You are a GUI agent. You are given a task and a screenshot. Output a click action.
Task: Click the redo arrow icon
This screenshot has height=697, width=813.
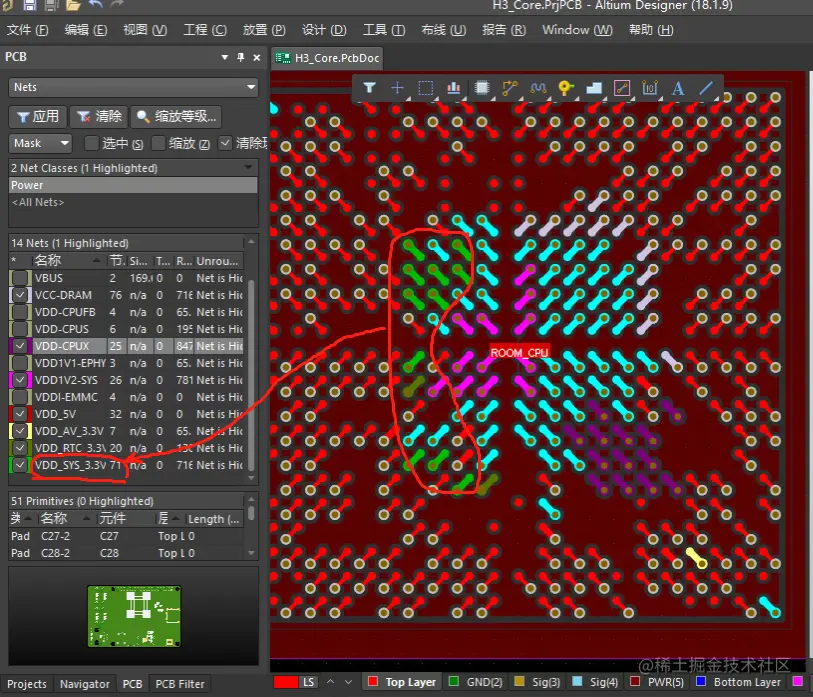click(117, 4)
